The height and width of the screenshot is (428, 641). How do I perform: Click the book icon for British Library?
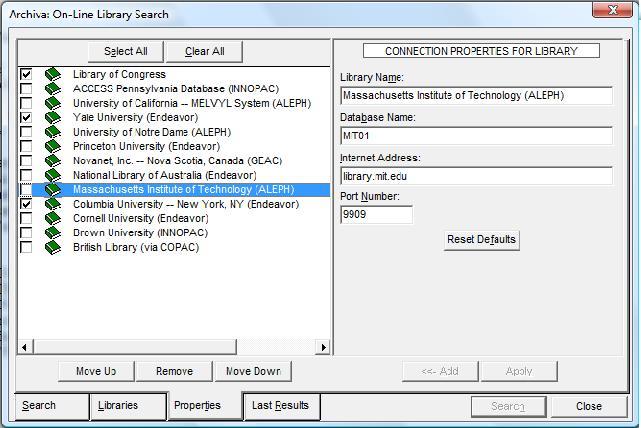[x=53, y=248]
